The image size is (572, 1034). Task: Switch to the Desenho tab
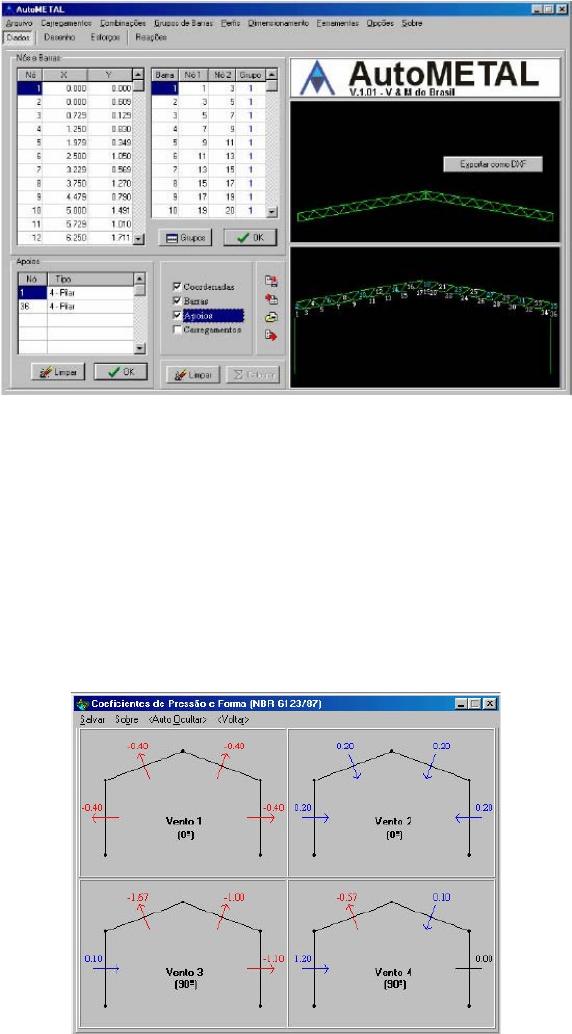pyautogui.click(x=60, y=38)
